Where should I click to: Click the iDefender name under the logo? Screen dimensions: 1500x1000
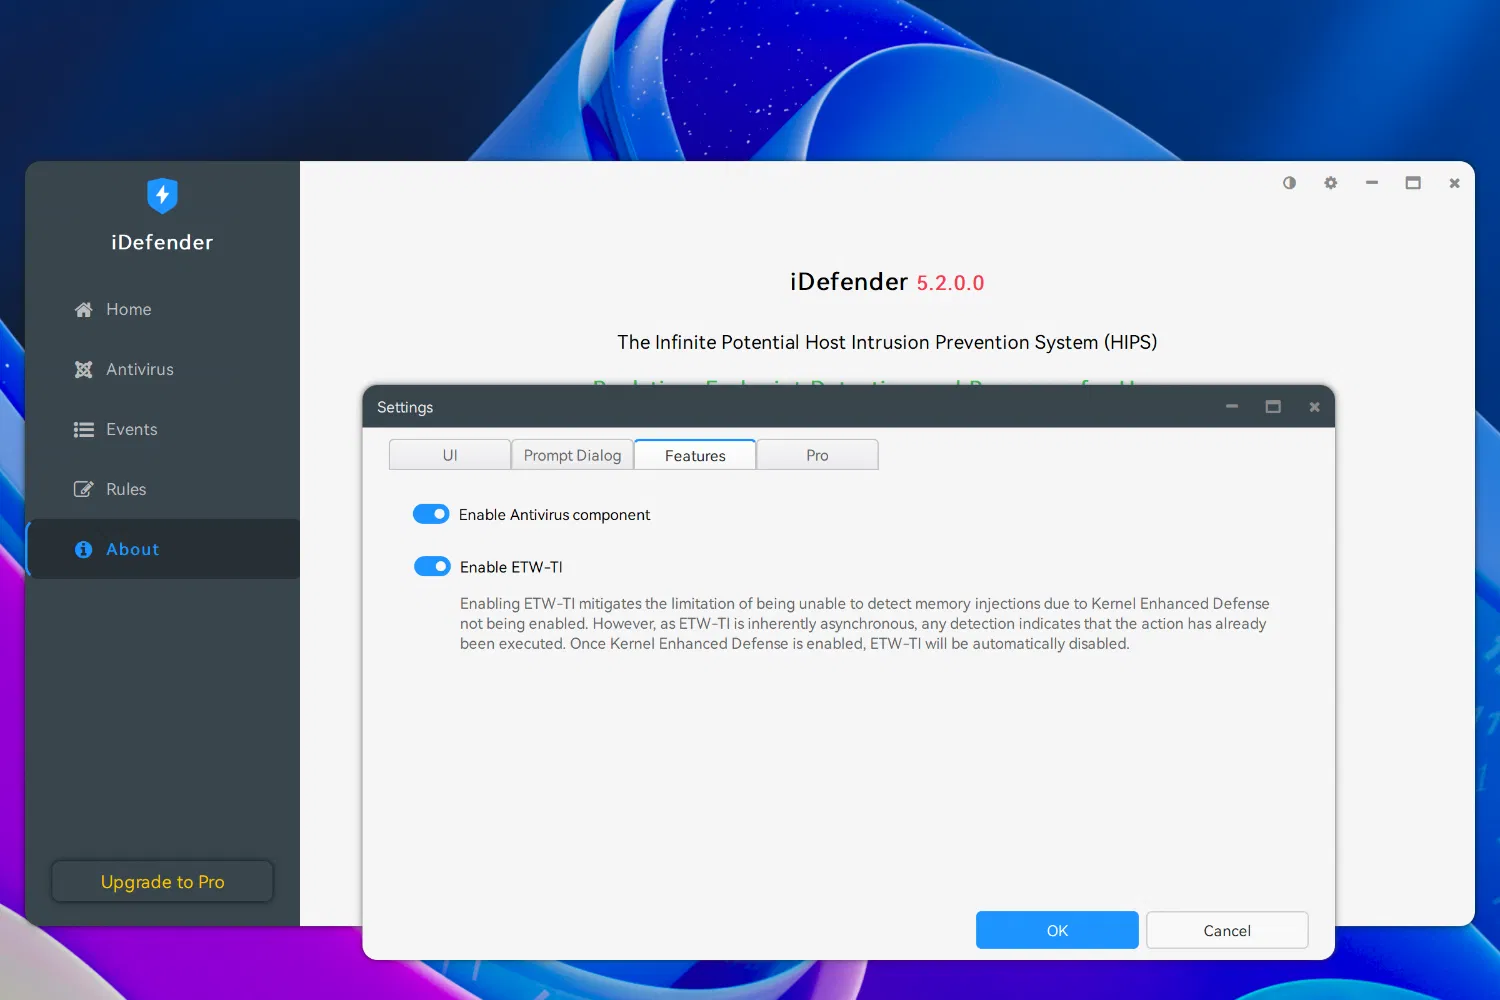coord(162,242)
